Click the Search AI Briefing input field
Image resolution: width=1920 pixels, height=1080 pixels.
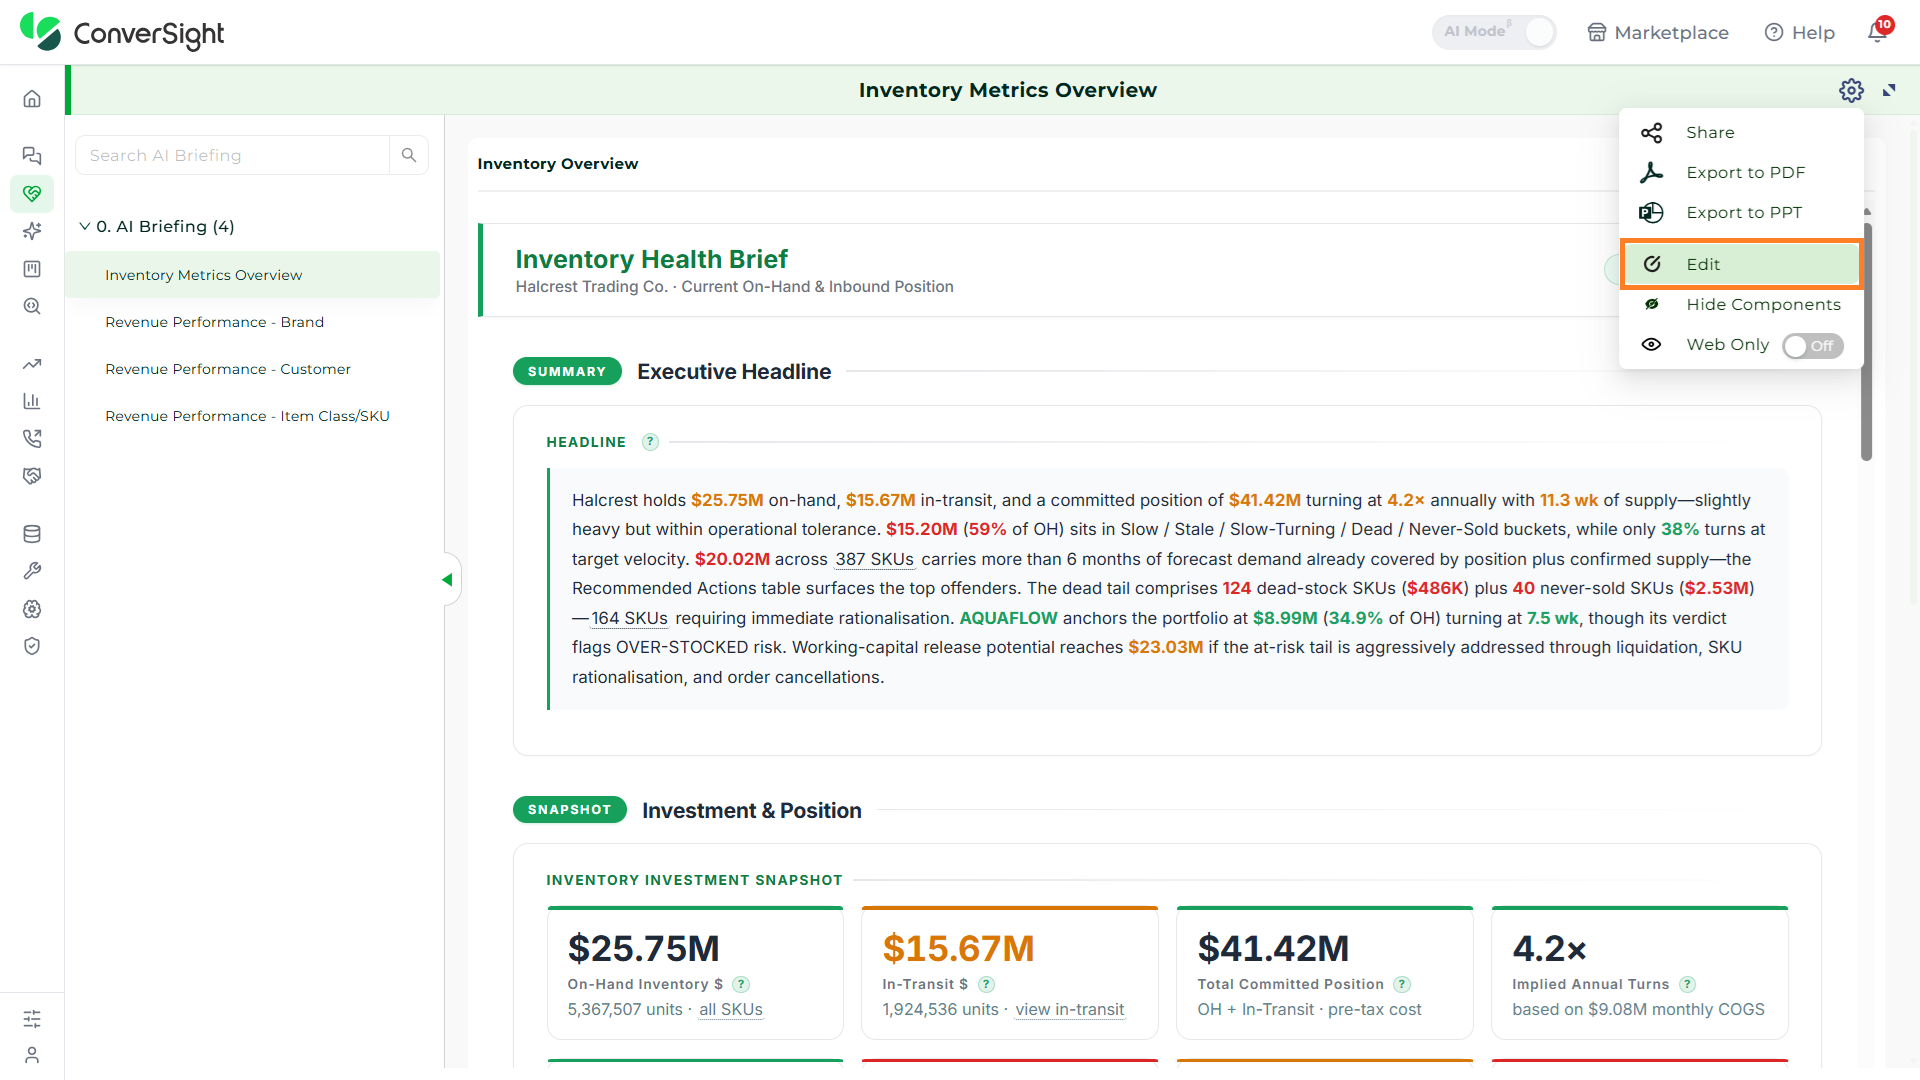point(232,155)
